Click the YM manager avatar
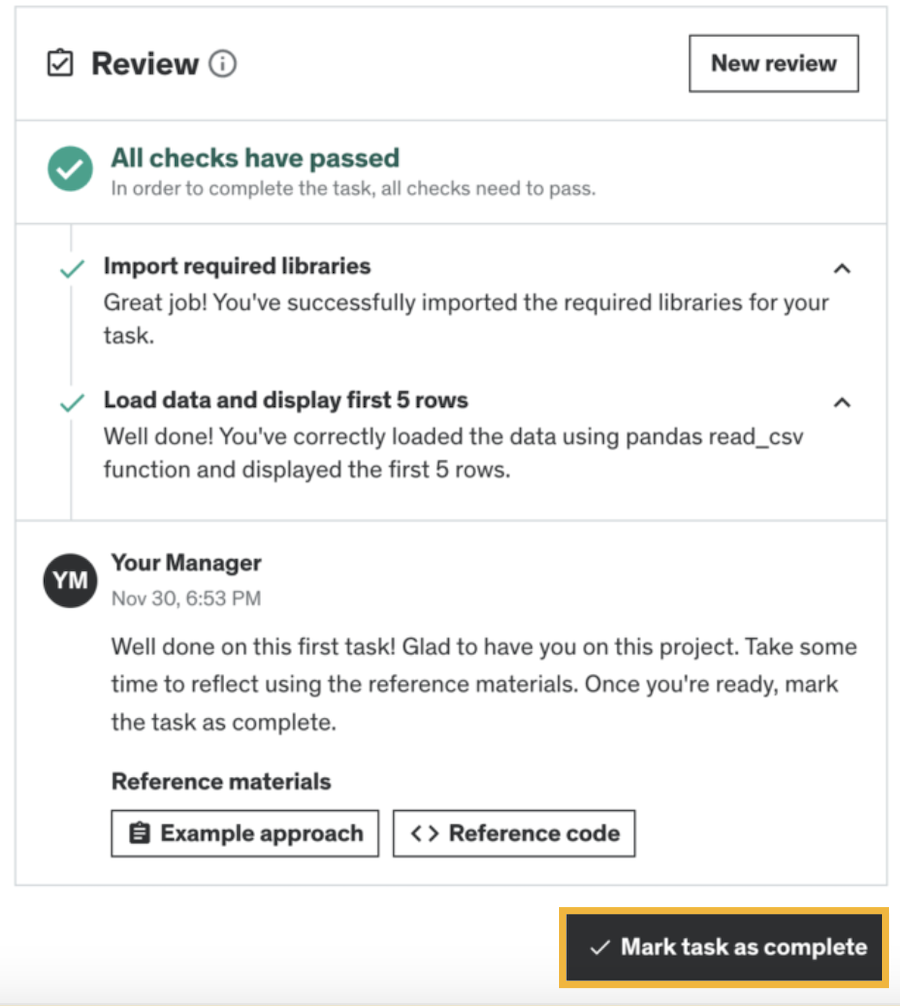Screen dimensions: 900x1006 tap(70, 579)
